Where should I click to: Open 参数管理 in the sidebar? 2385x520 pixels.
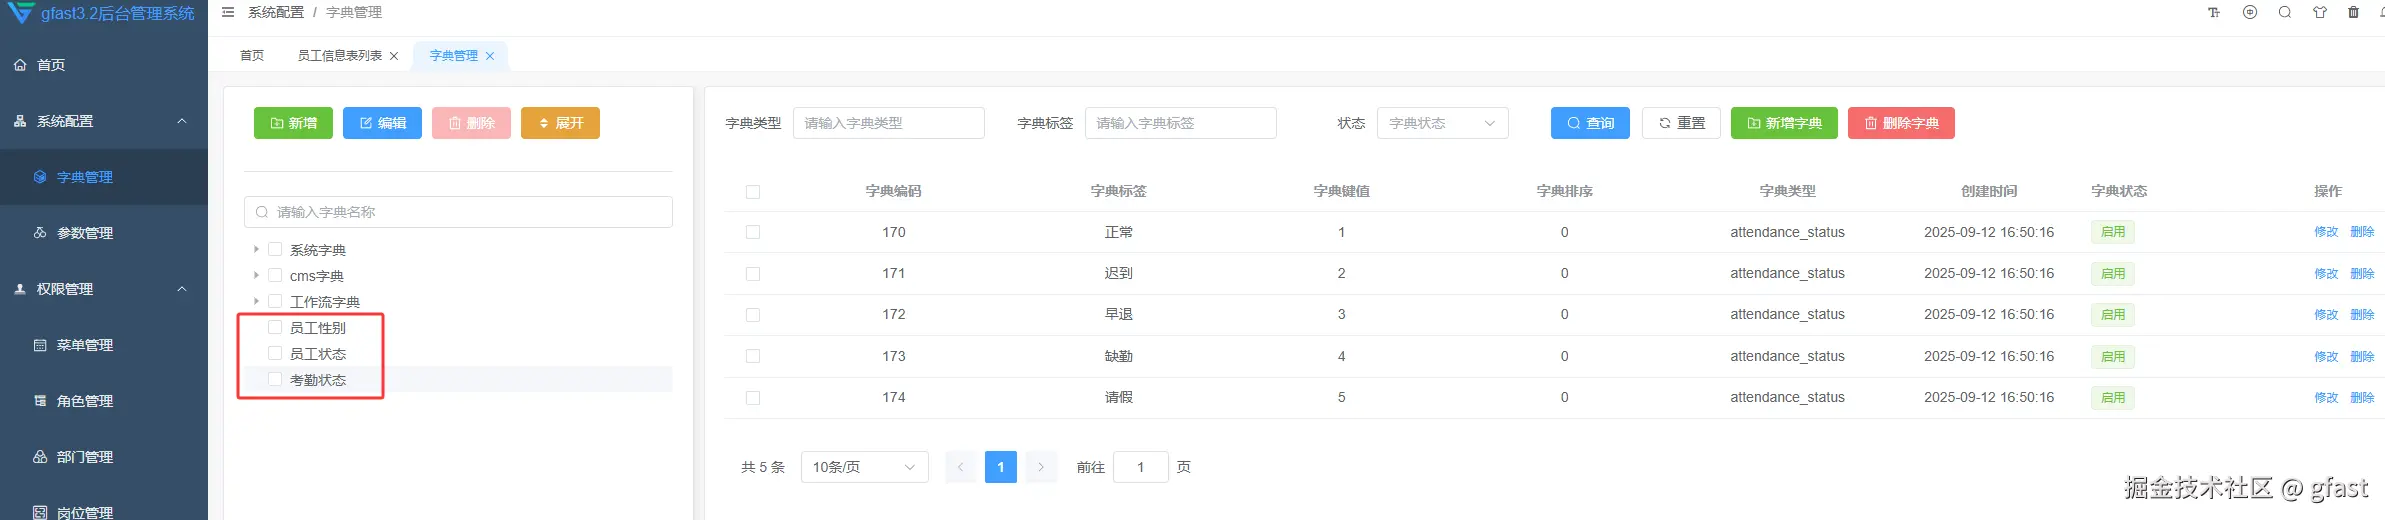click(x=104, y=233)
